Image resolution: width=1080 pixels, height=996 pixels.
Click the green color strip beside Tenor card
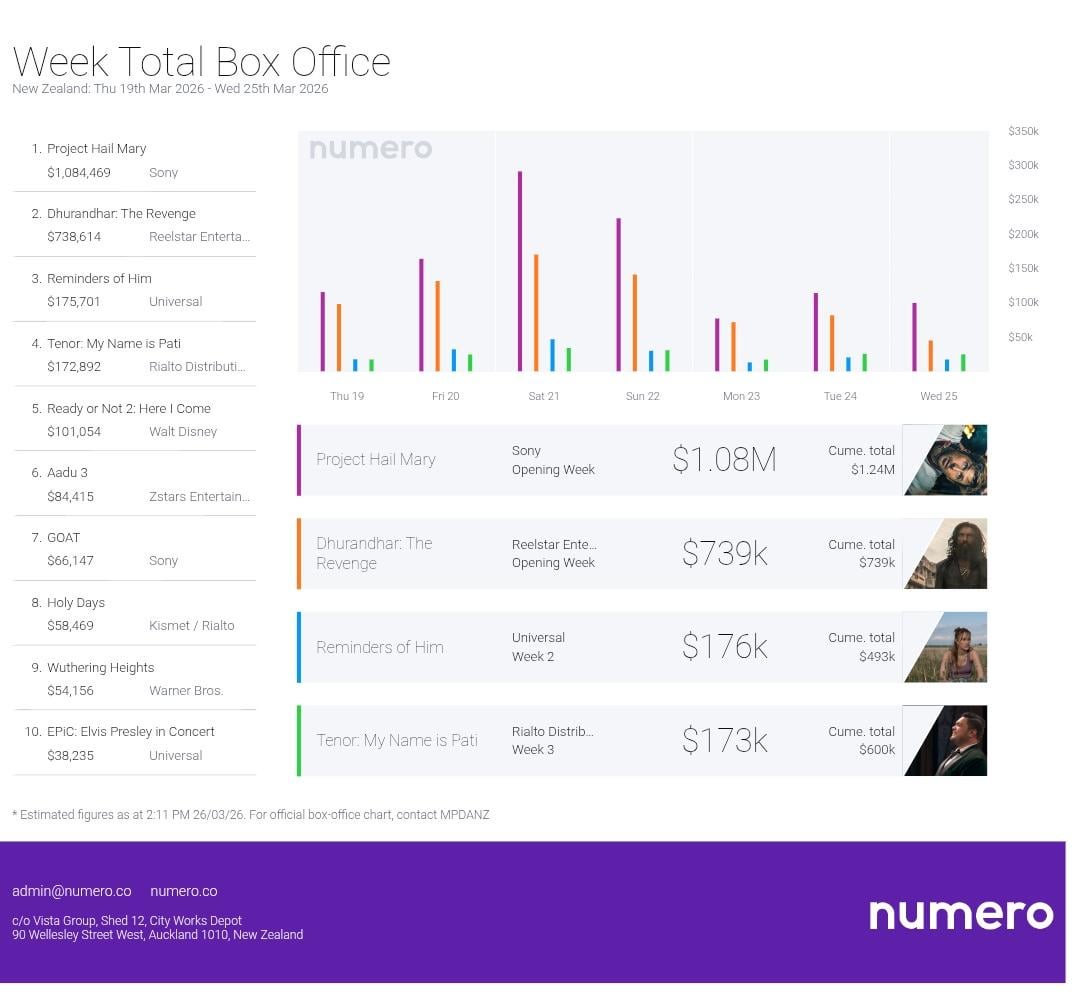pos(299,740)
